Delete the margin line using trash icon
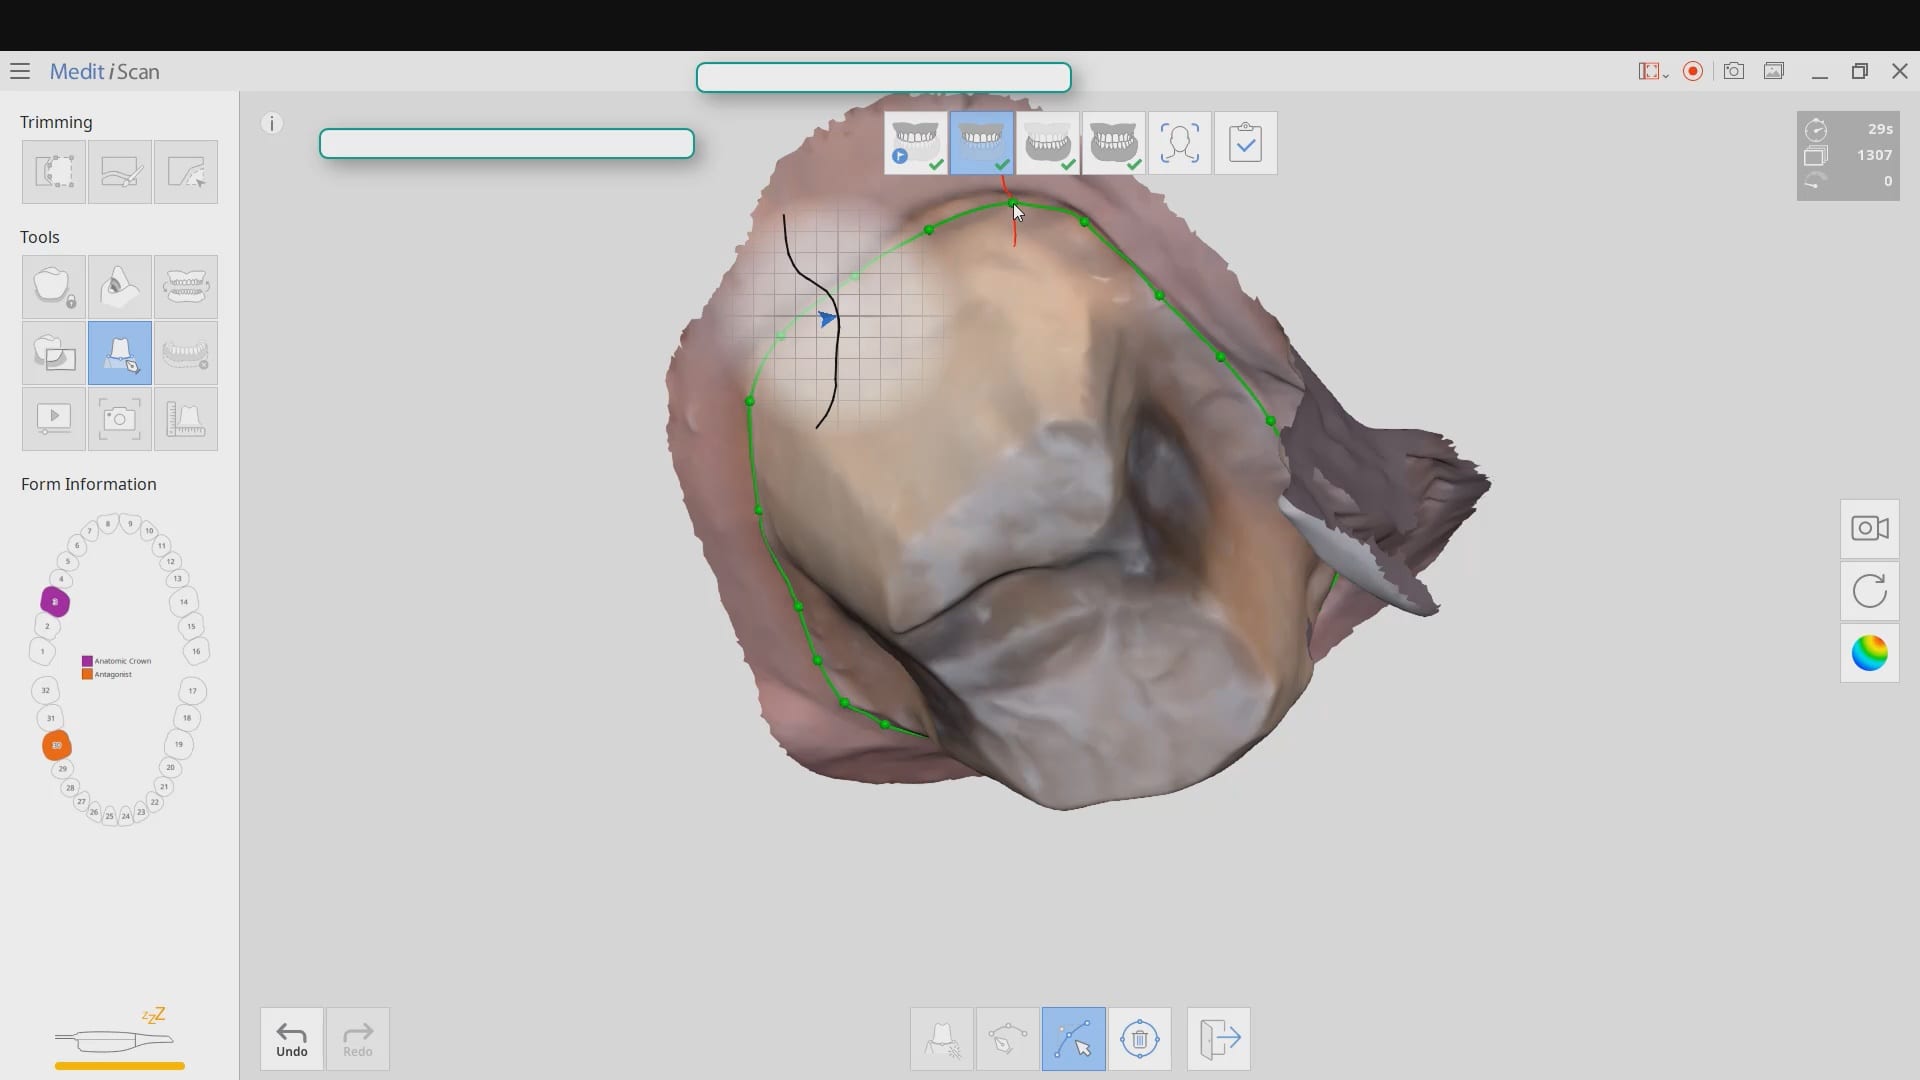This screenshot has width=1920, height=1080. 1139,1039
